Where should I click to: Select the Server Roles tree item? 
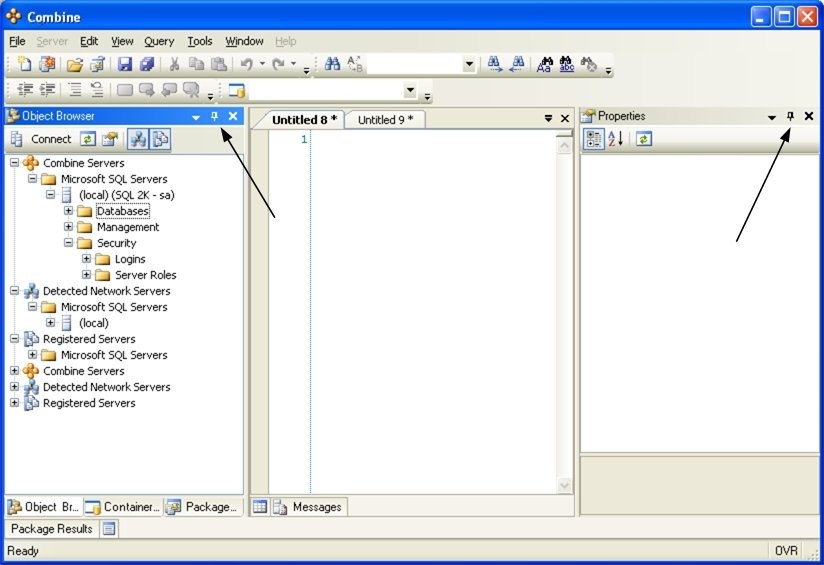[x=145, y=275]
